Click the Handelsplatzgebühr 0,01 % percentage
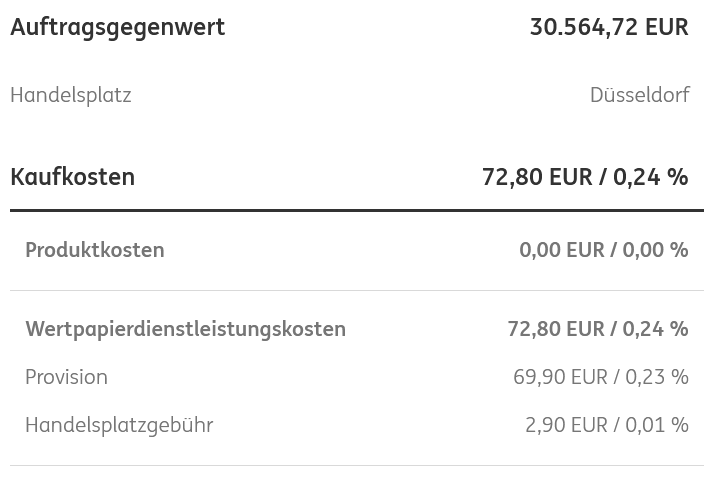This screenshot has width=721, height=481. pos(657,425)
